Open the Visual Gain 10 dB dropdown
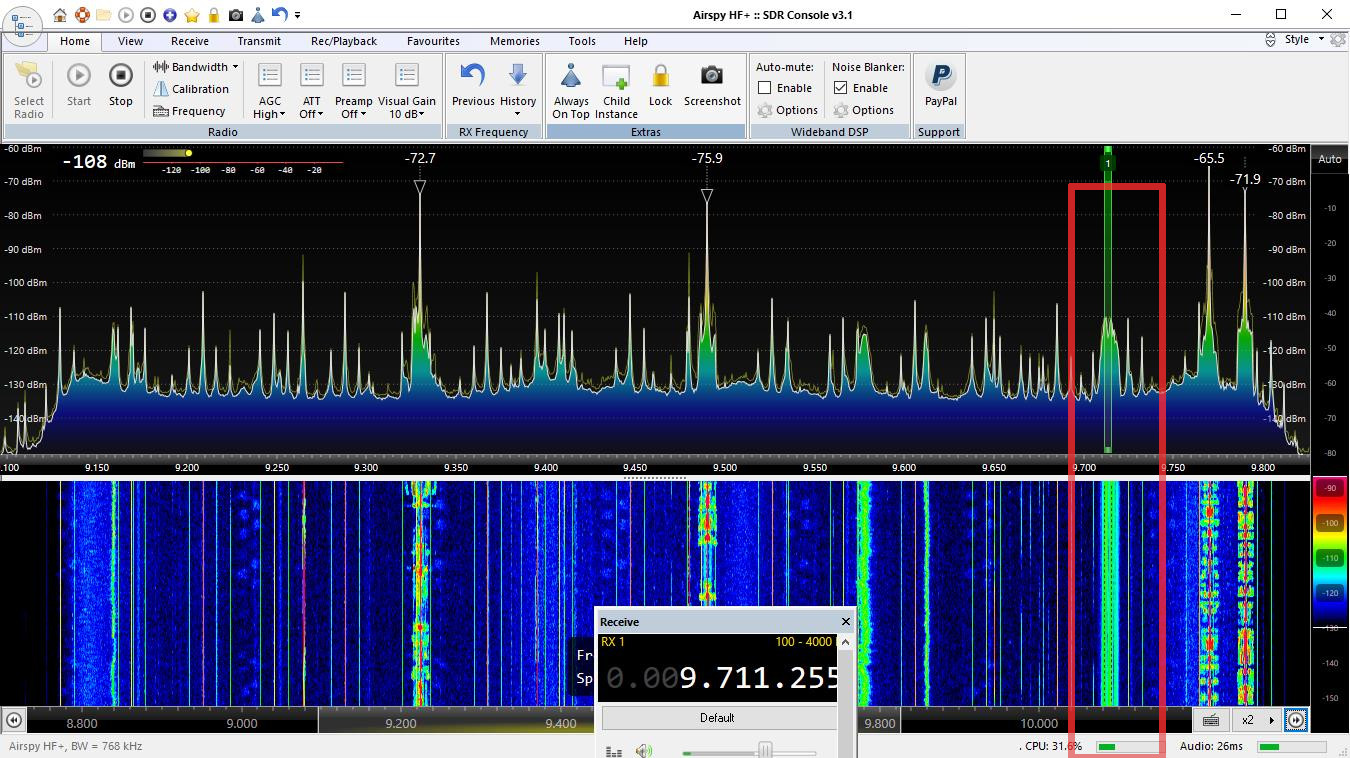This screenshot has width=1350, height=758. click(x=407, y=90)
